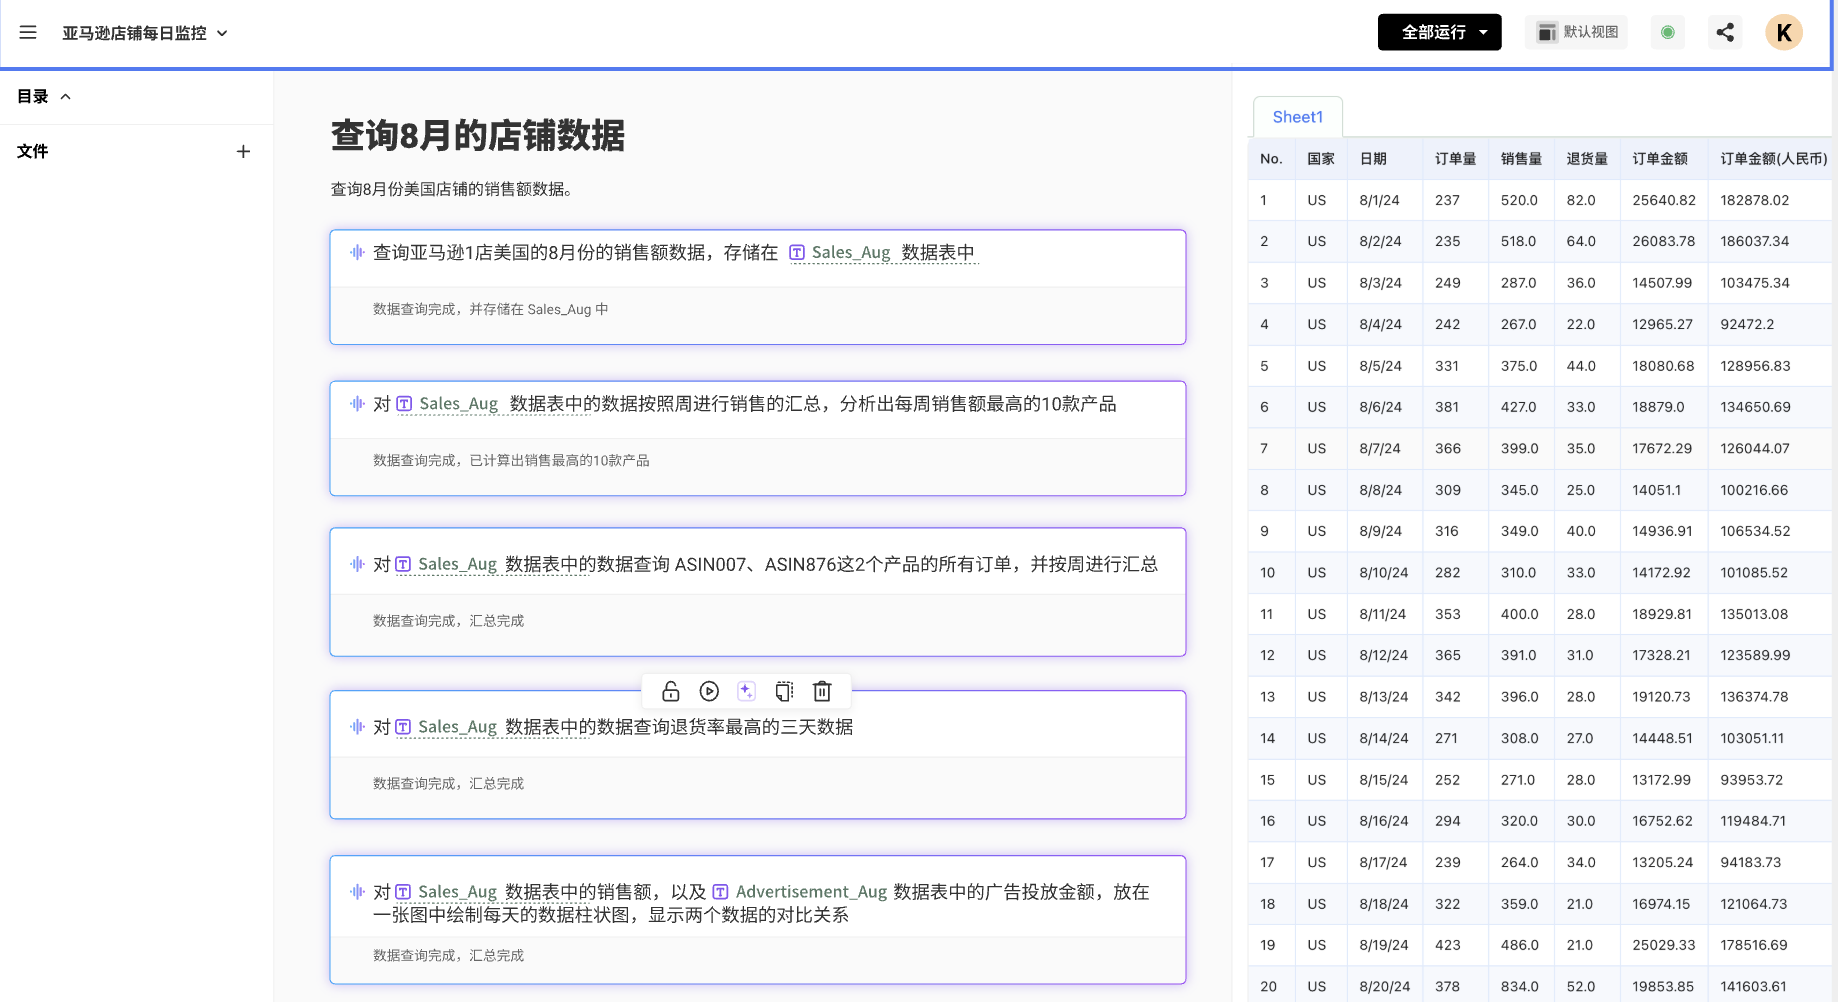
Task: Click order amount cell 25640.82
Action: [1664, 200]
